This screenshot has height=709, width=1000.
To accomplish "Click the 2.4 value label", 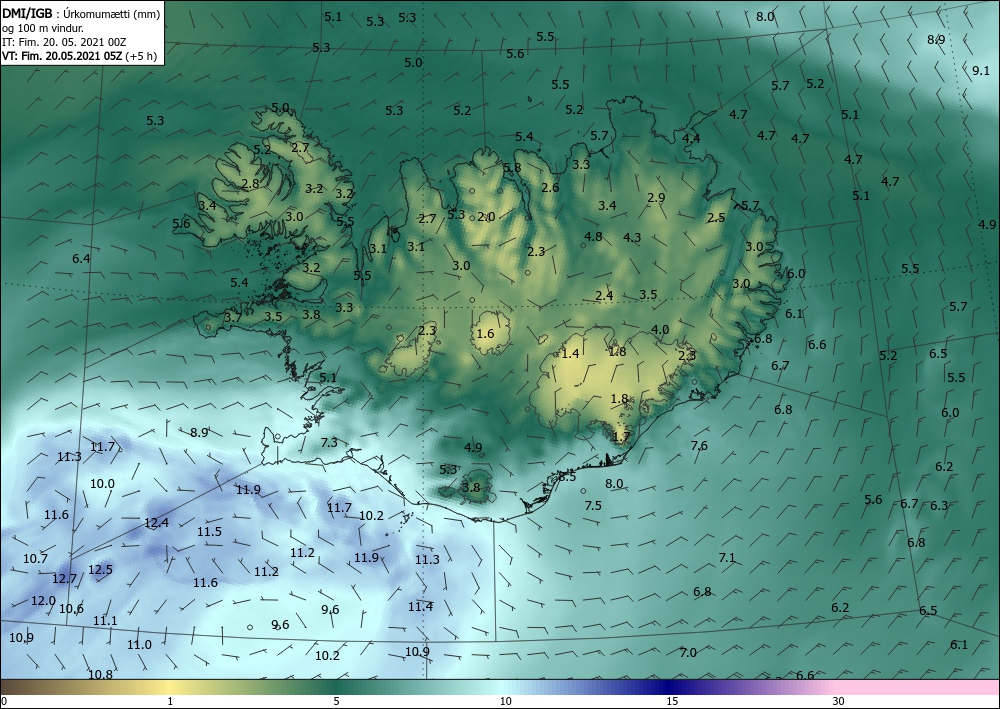I will click(604, 295).
